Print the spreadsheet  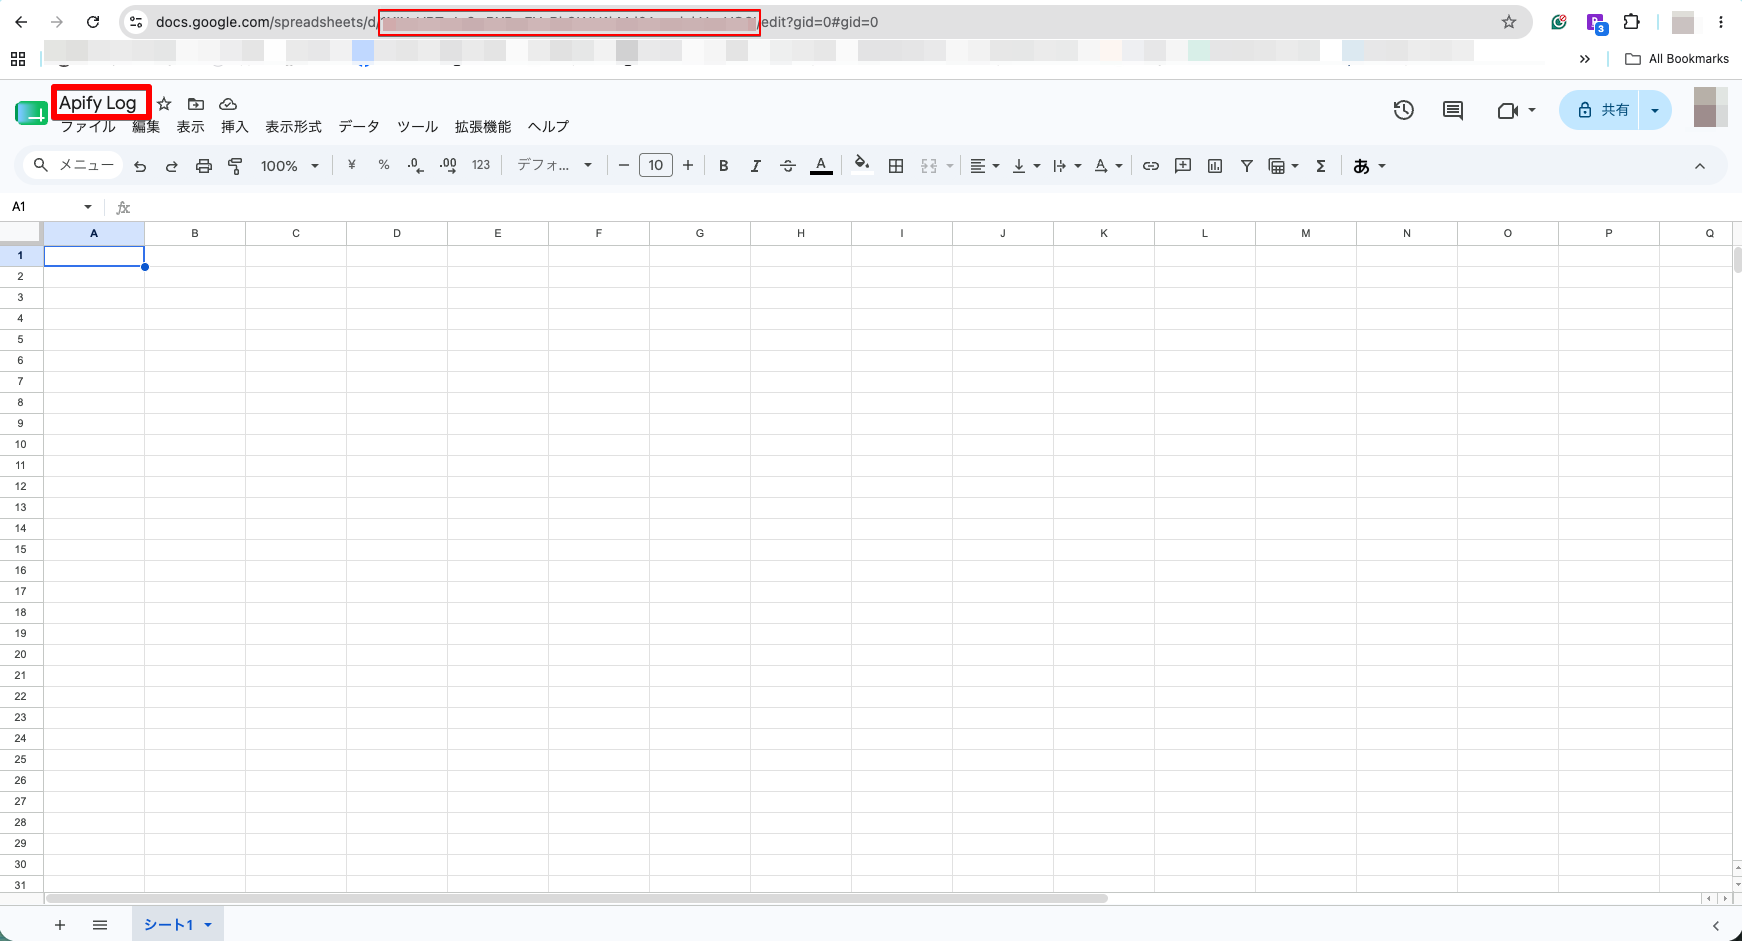[x=204, y=166]
